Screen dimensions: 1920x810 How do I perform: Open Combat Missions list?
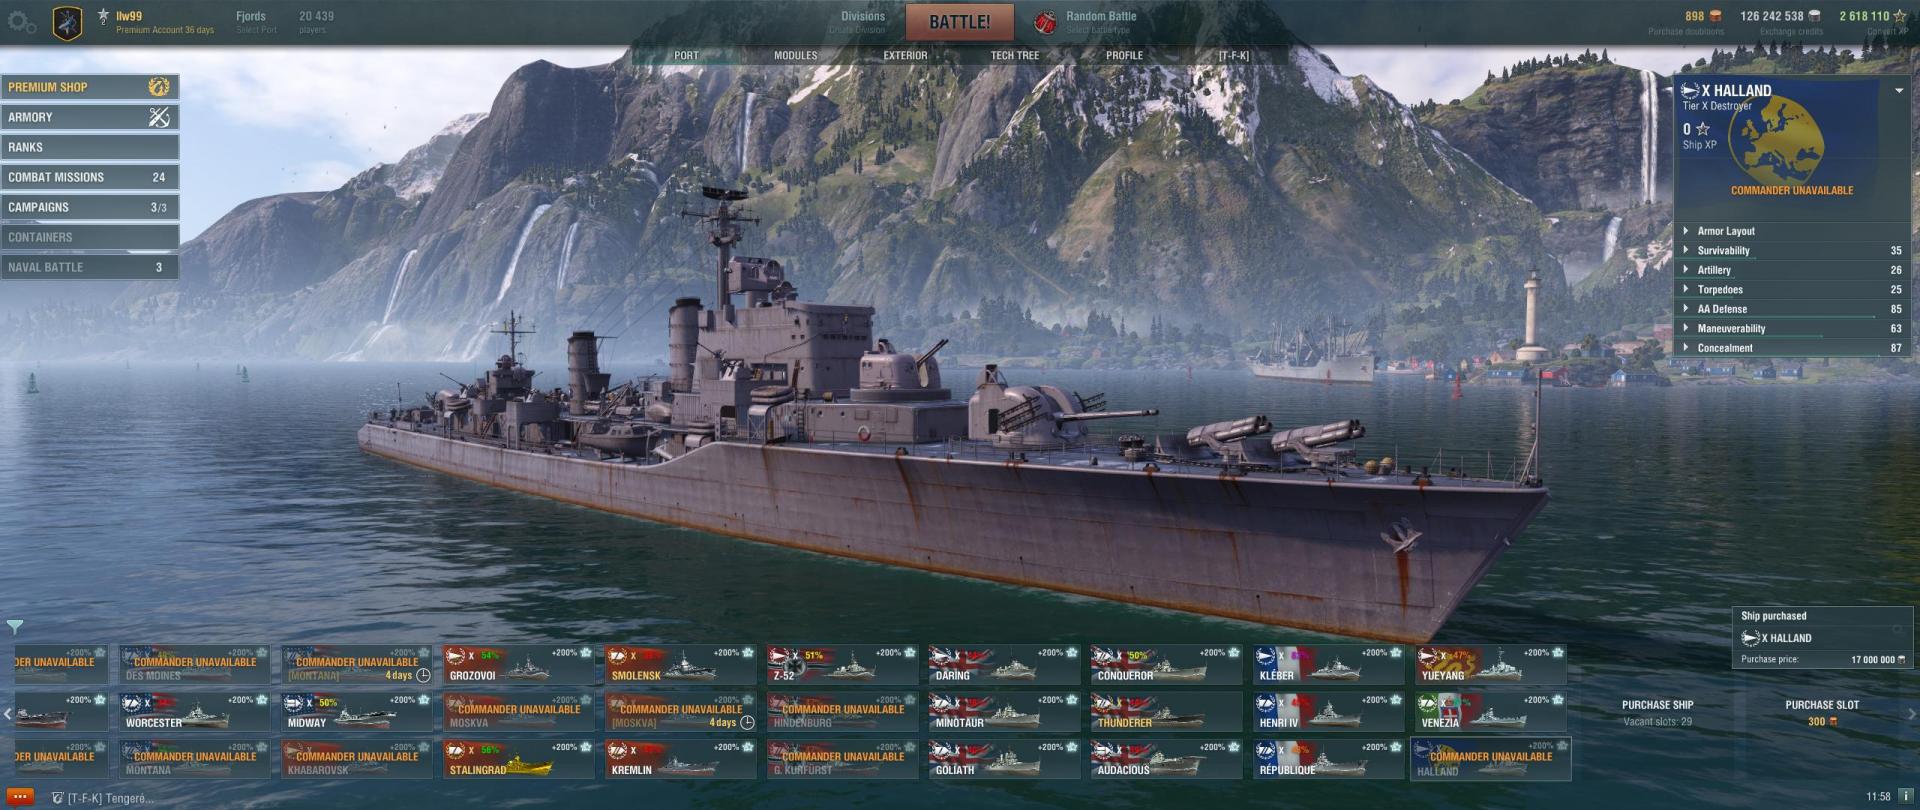pyautogui.click(x=90, y=177)
